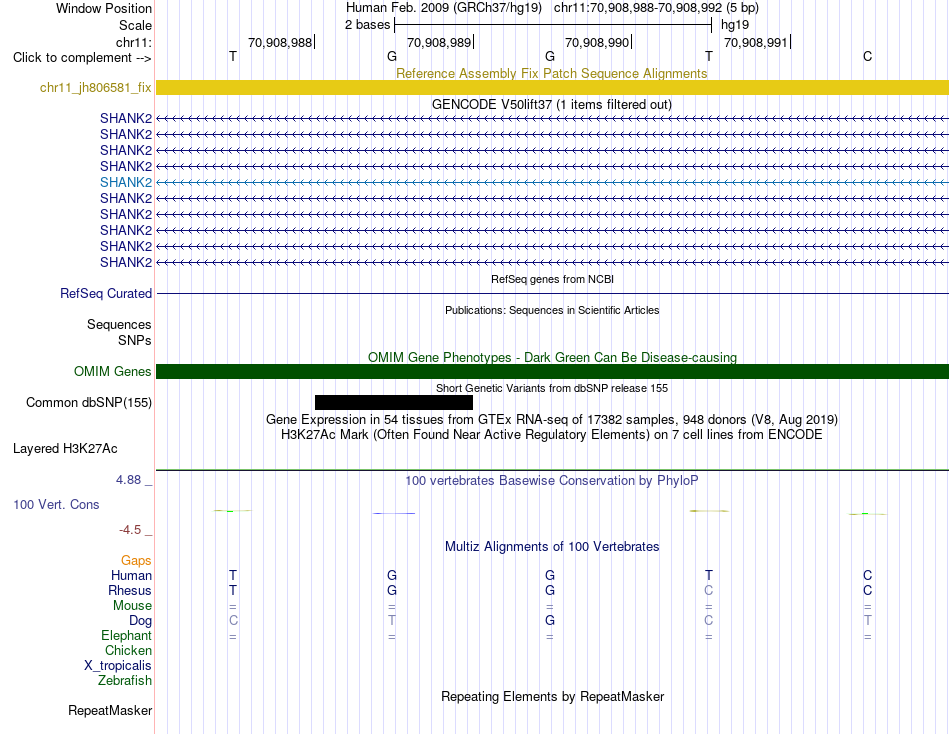
Task: Click the 70,908,988 ruler position
Action: coord(280,42)
